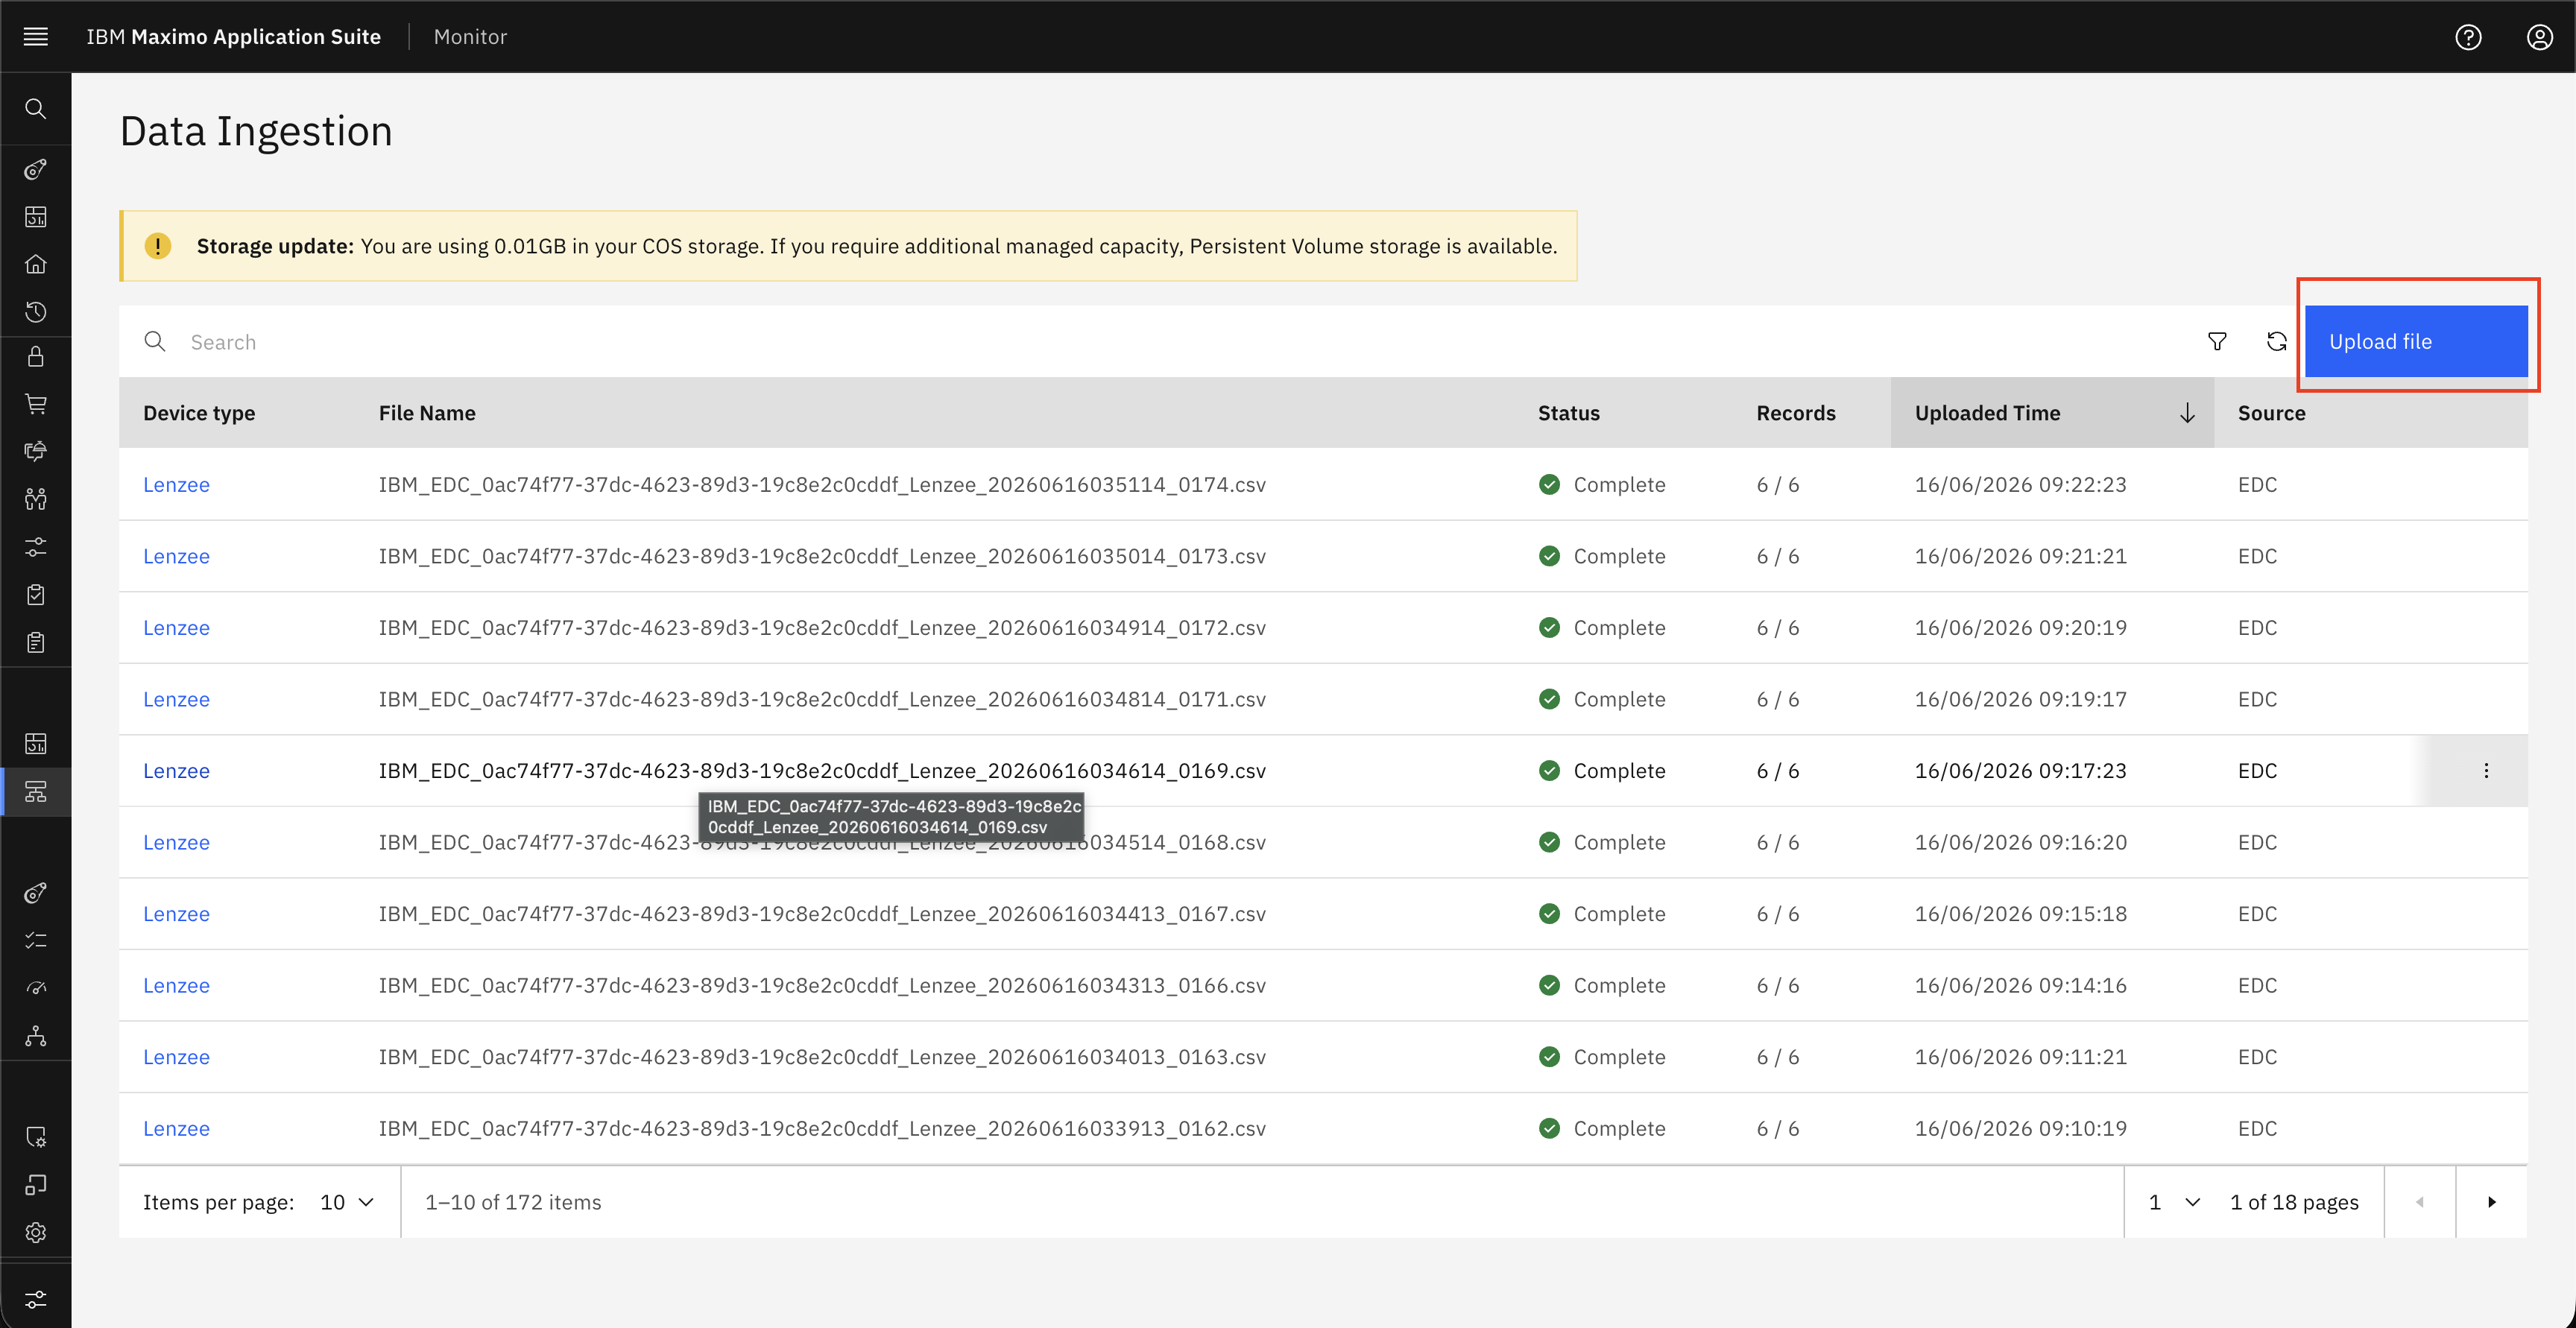Click the help question mark icon
Image resolution: width=2576 pixels, height=1328 pixels.
pyautogui.click(x=2468, y=37)
